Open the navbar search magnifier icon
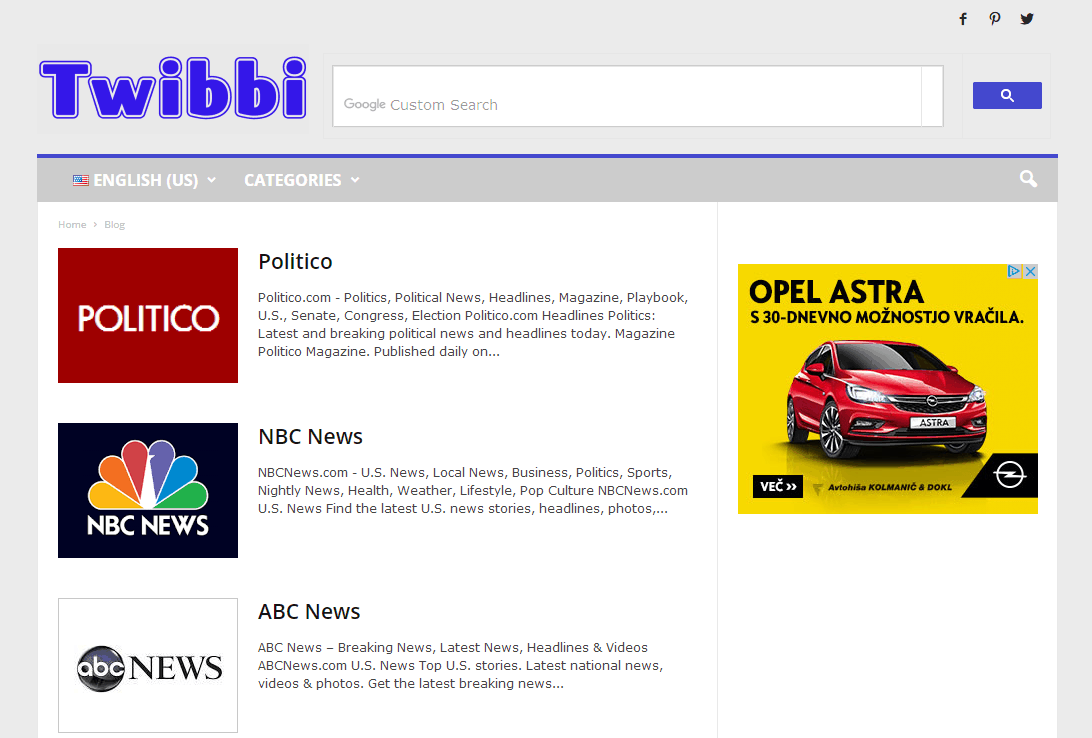 (1028, 179)
